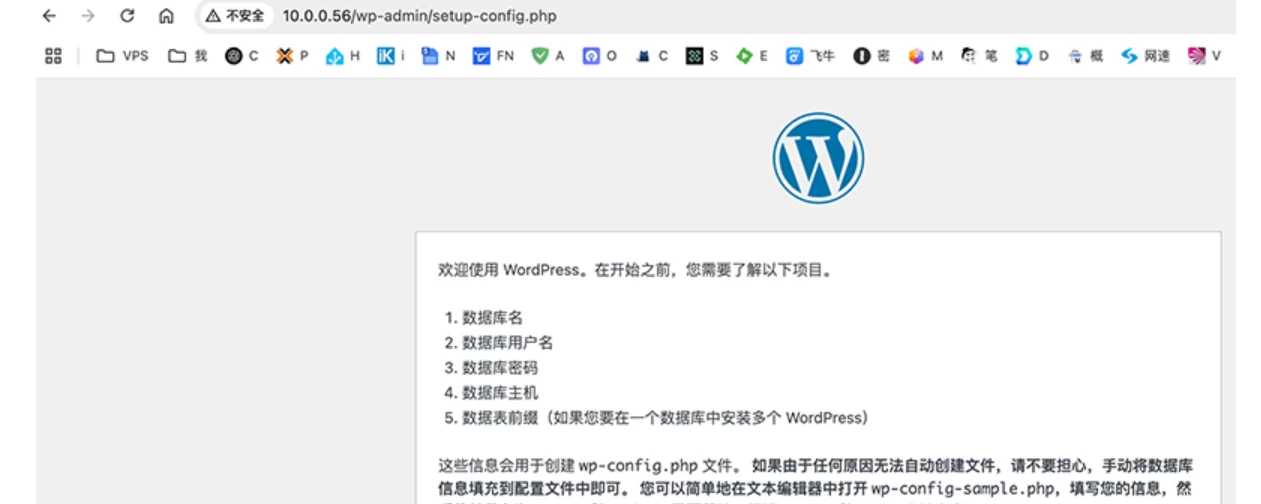Open the 'D' blue bookmark
Image resolution: width=1261 pixels, height=504 pixels.
pos(1032,56)
